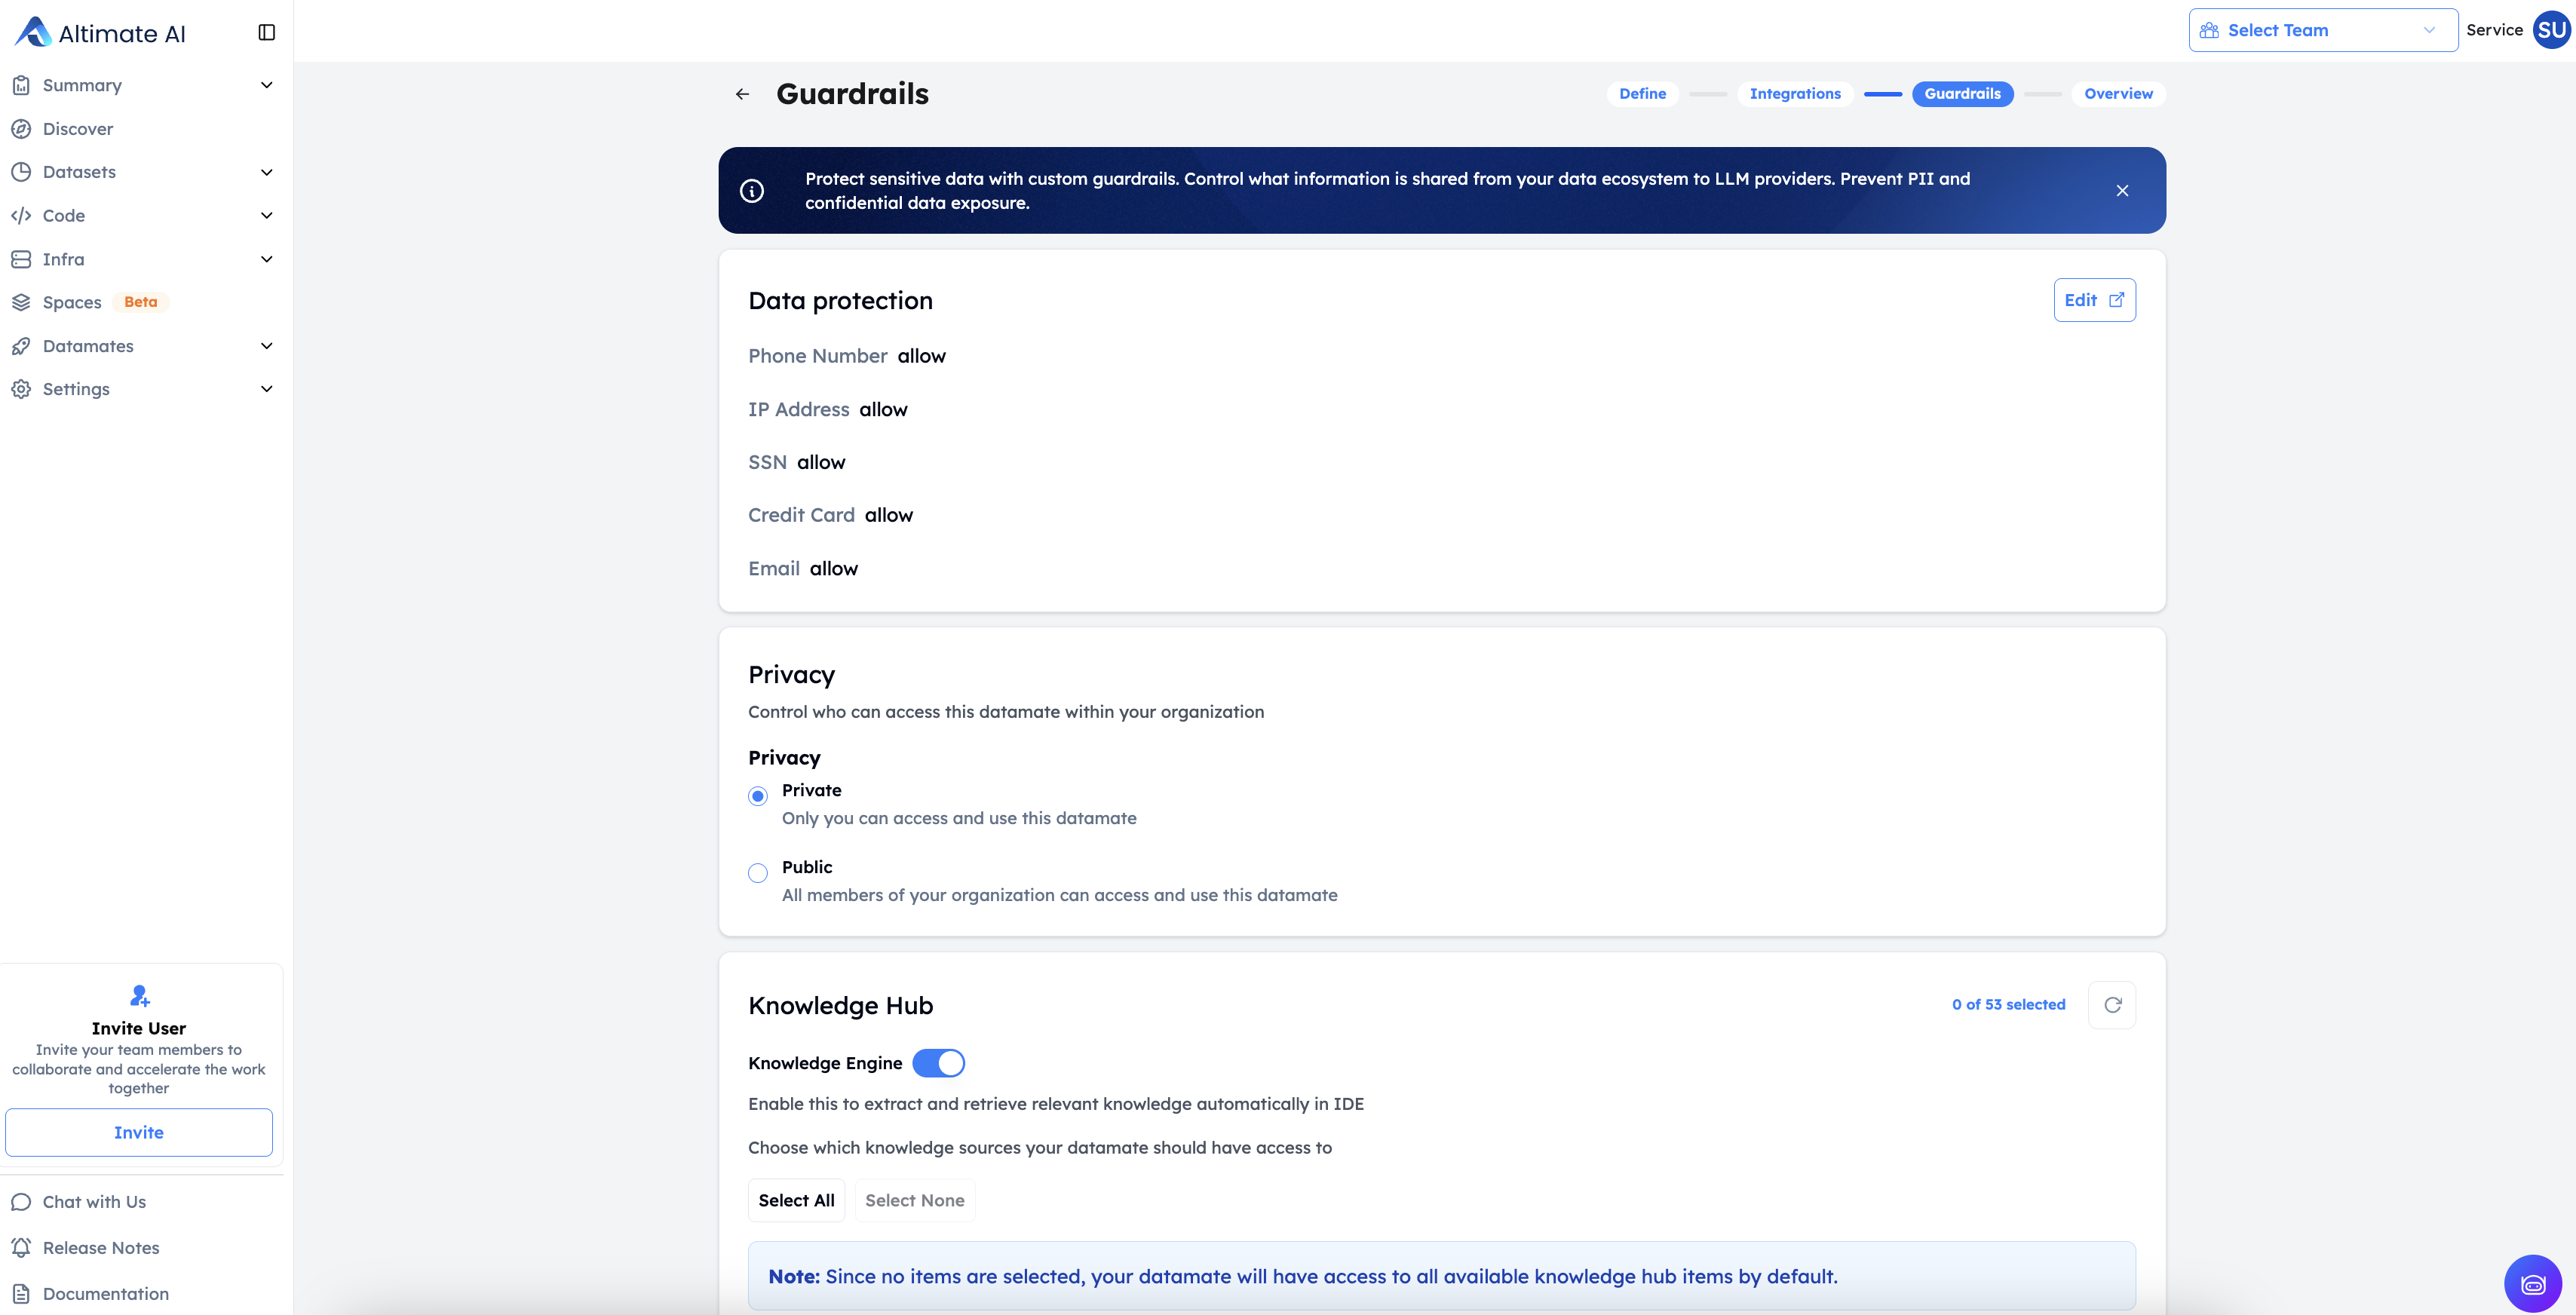Image resolution: width=2576 pixels, height=1315 pixels.
Task: Click the Beta badge next to Spaces
Action: coord(141,302)
